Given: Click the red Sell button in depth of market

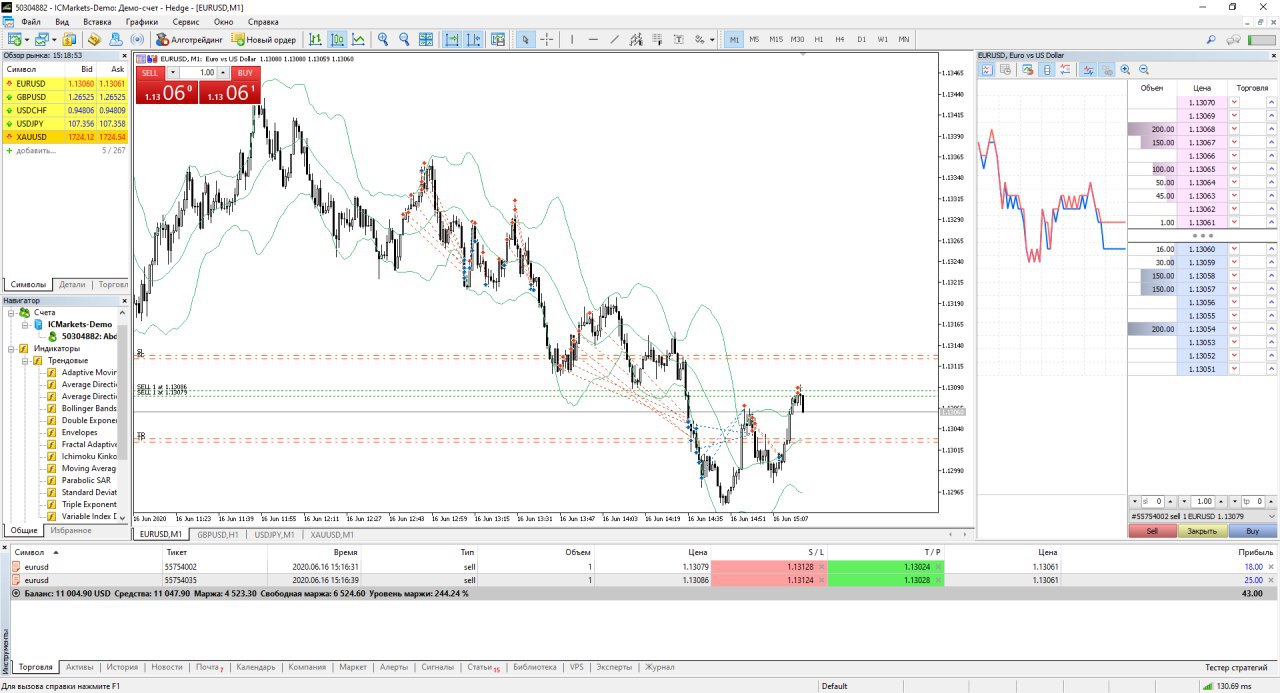Looking at the screenshot, I should point(1152,531).
